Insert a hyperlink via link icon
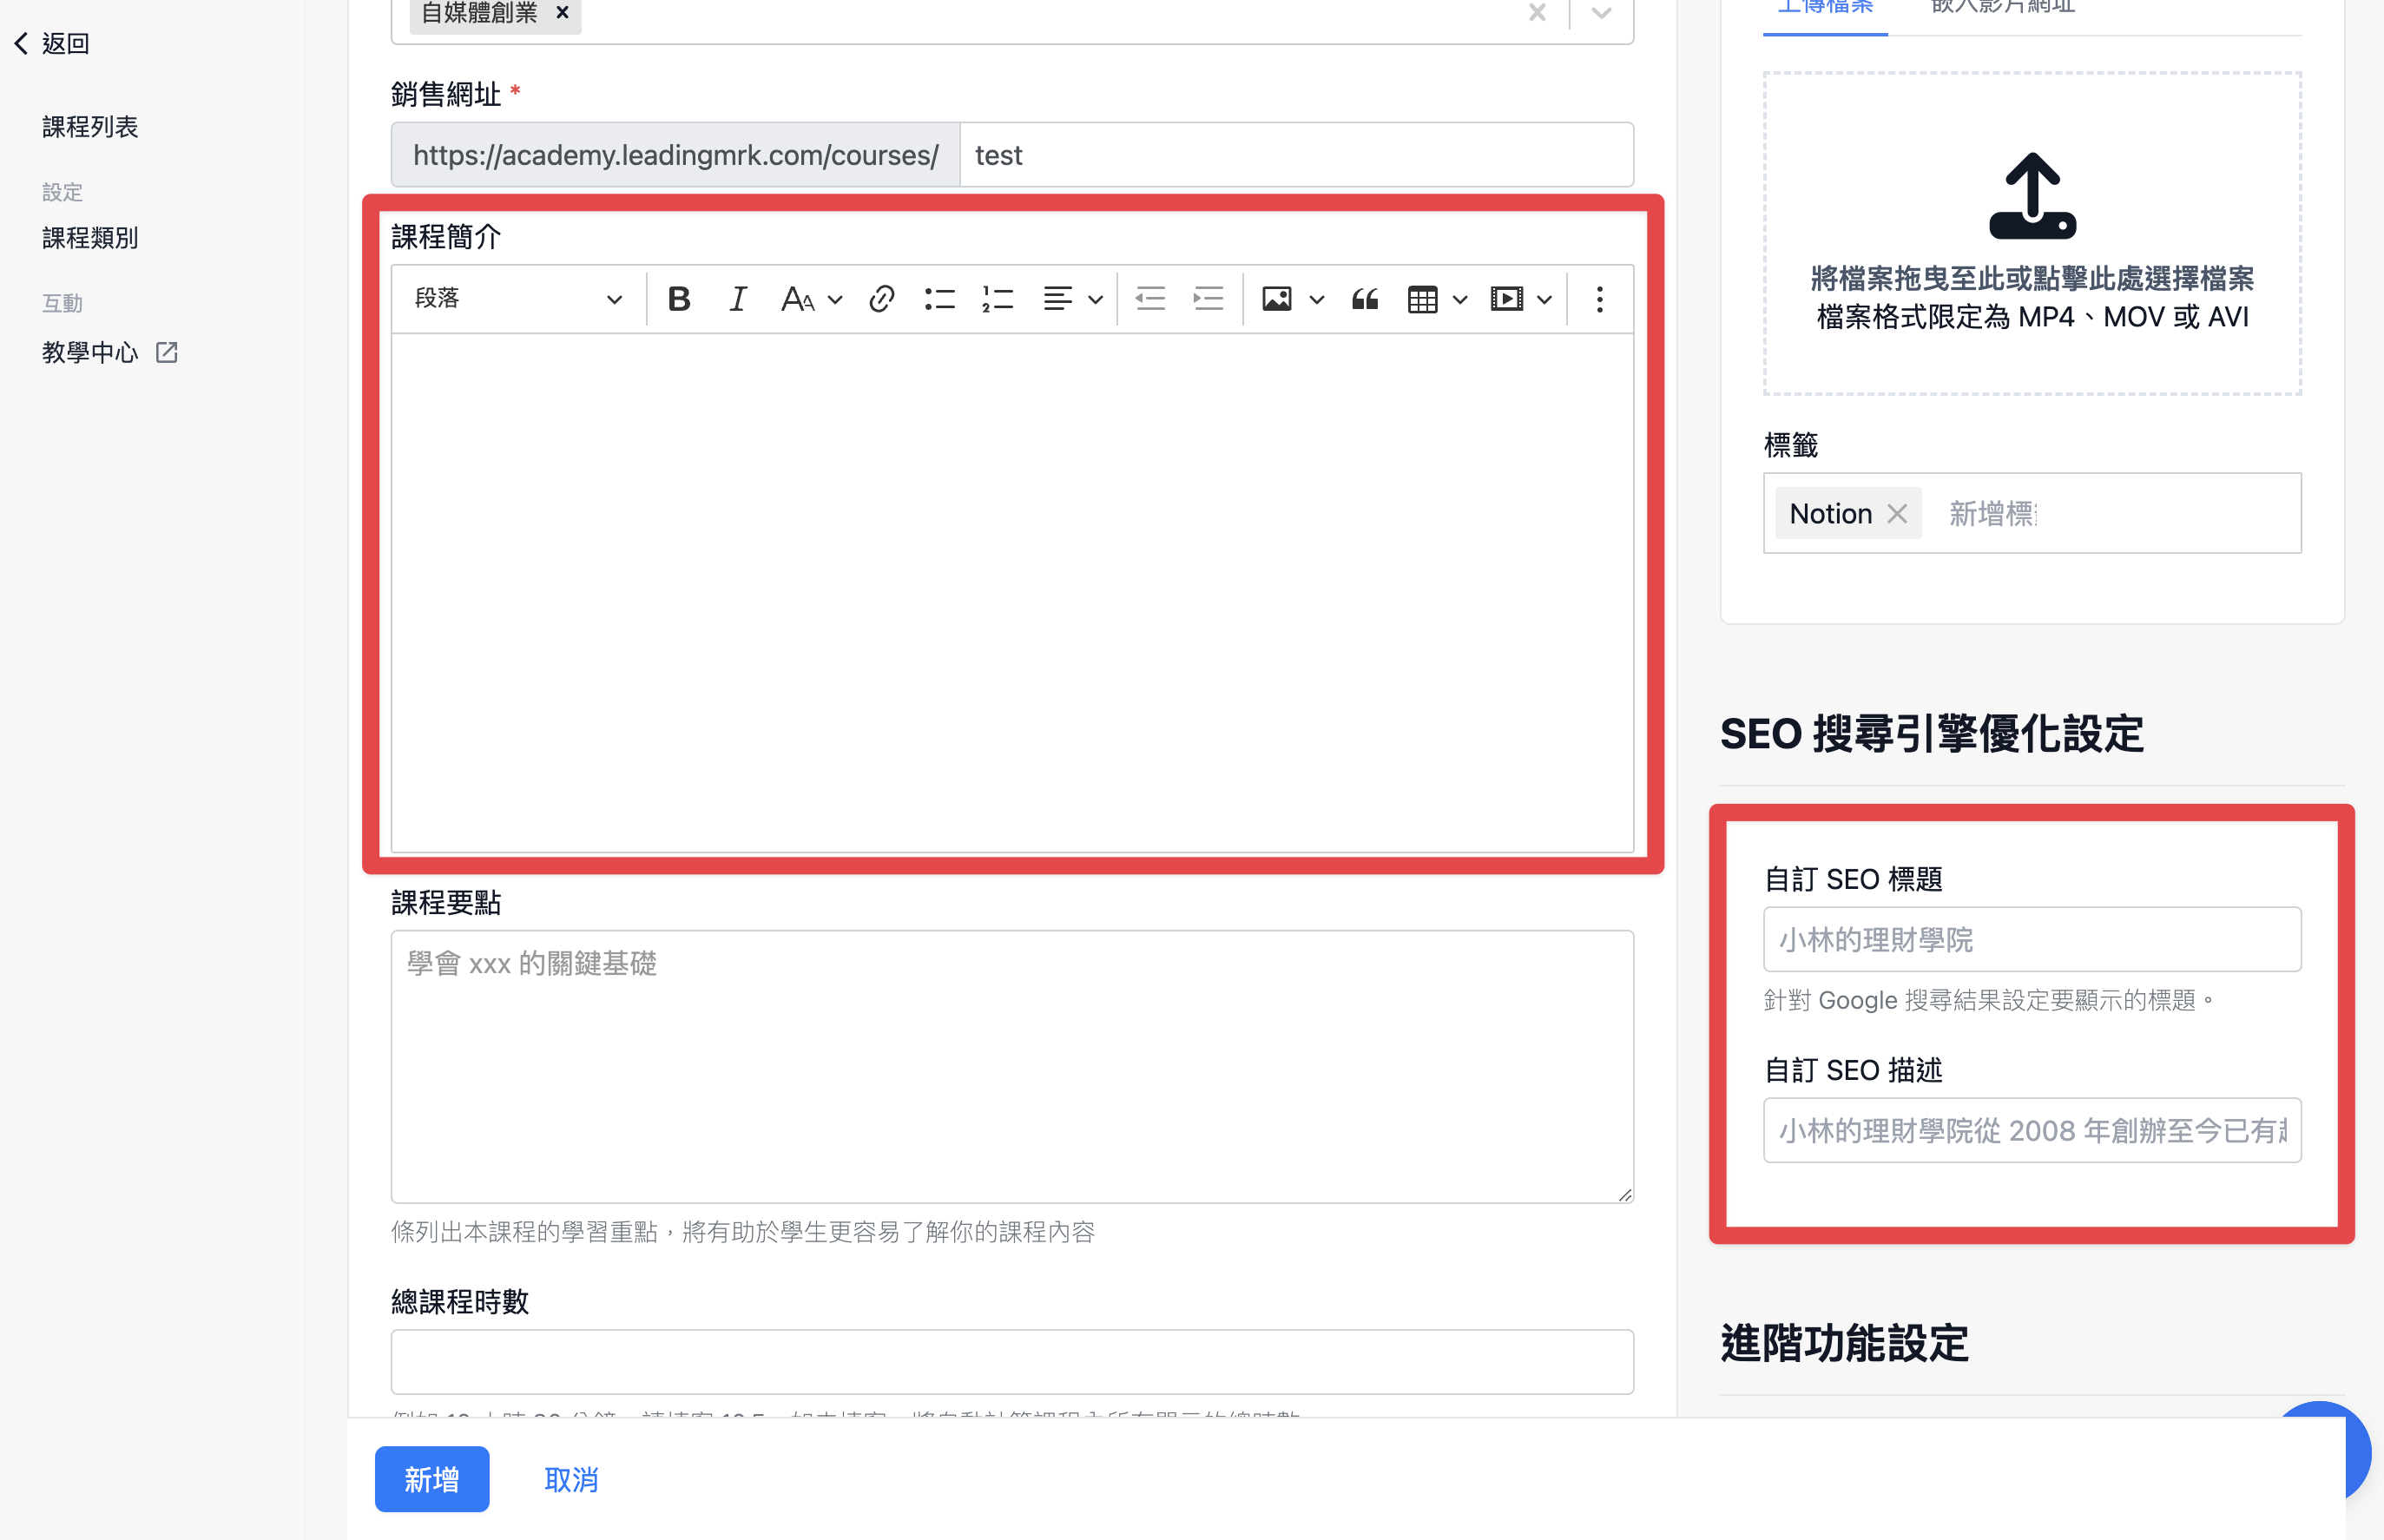The image size is (2384, 1540). click(881, 299)
